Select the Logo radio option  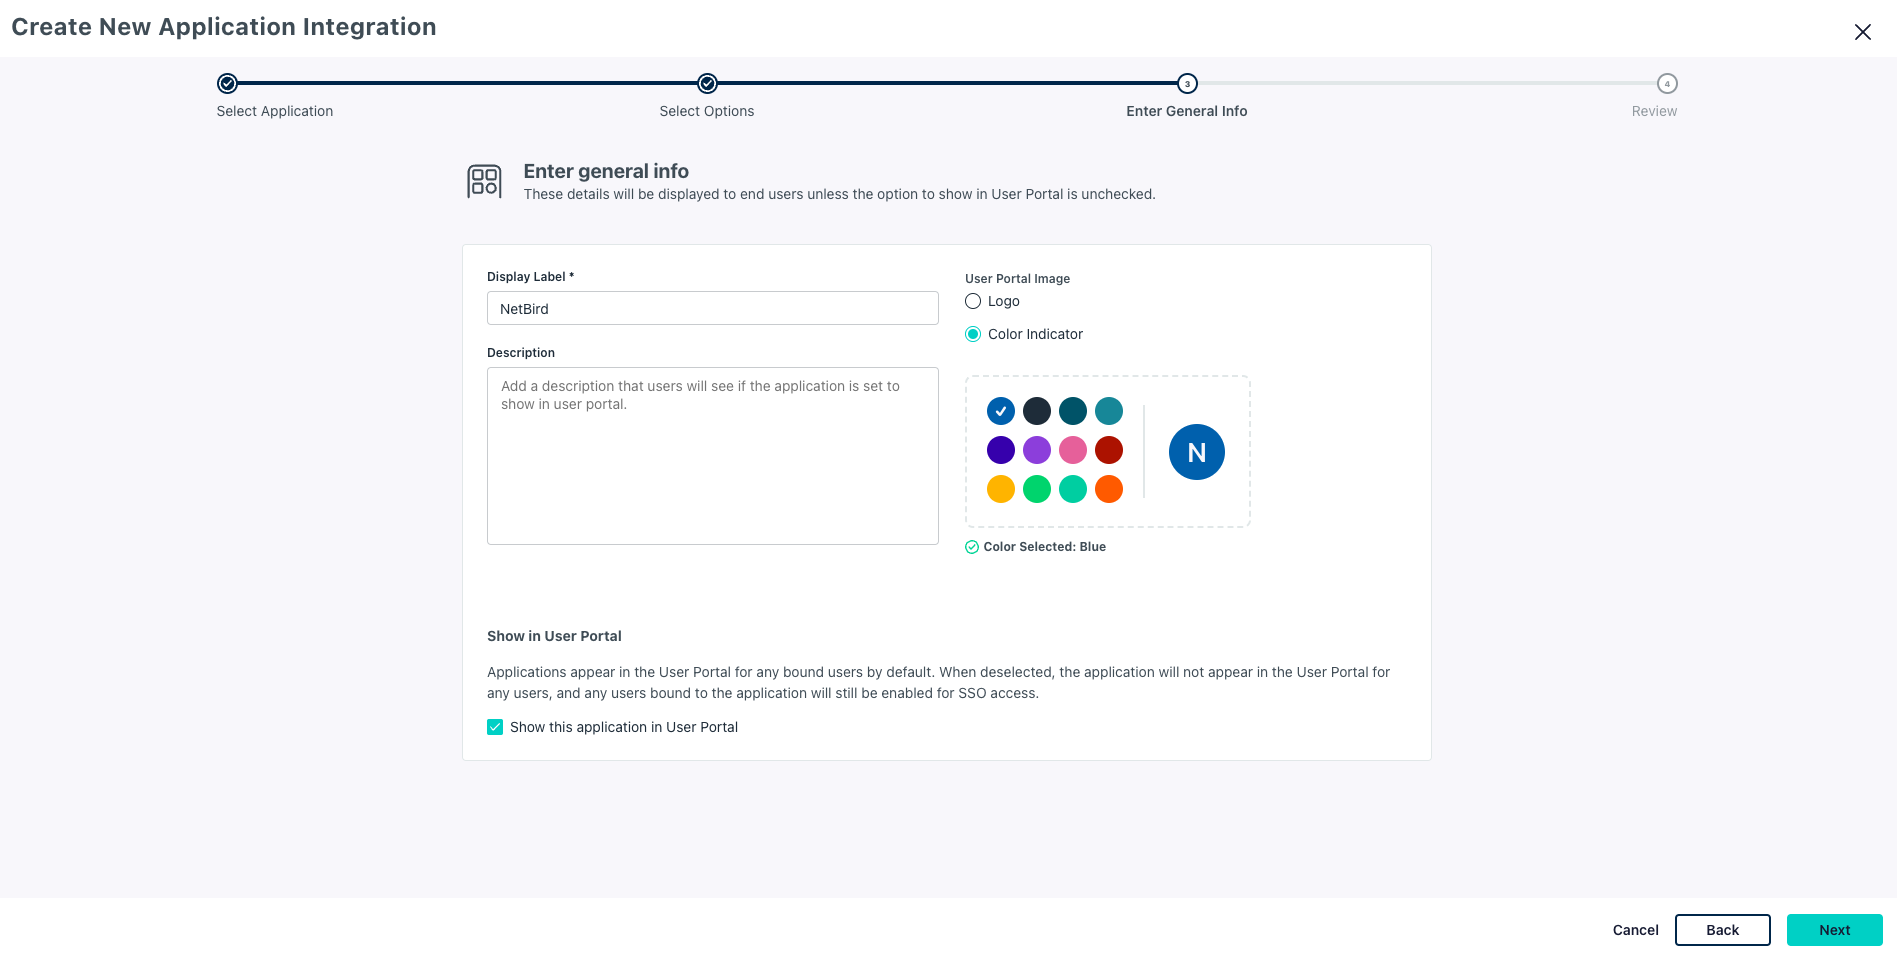973,301
